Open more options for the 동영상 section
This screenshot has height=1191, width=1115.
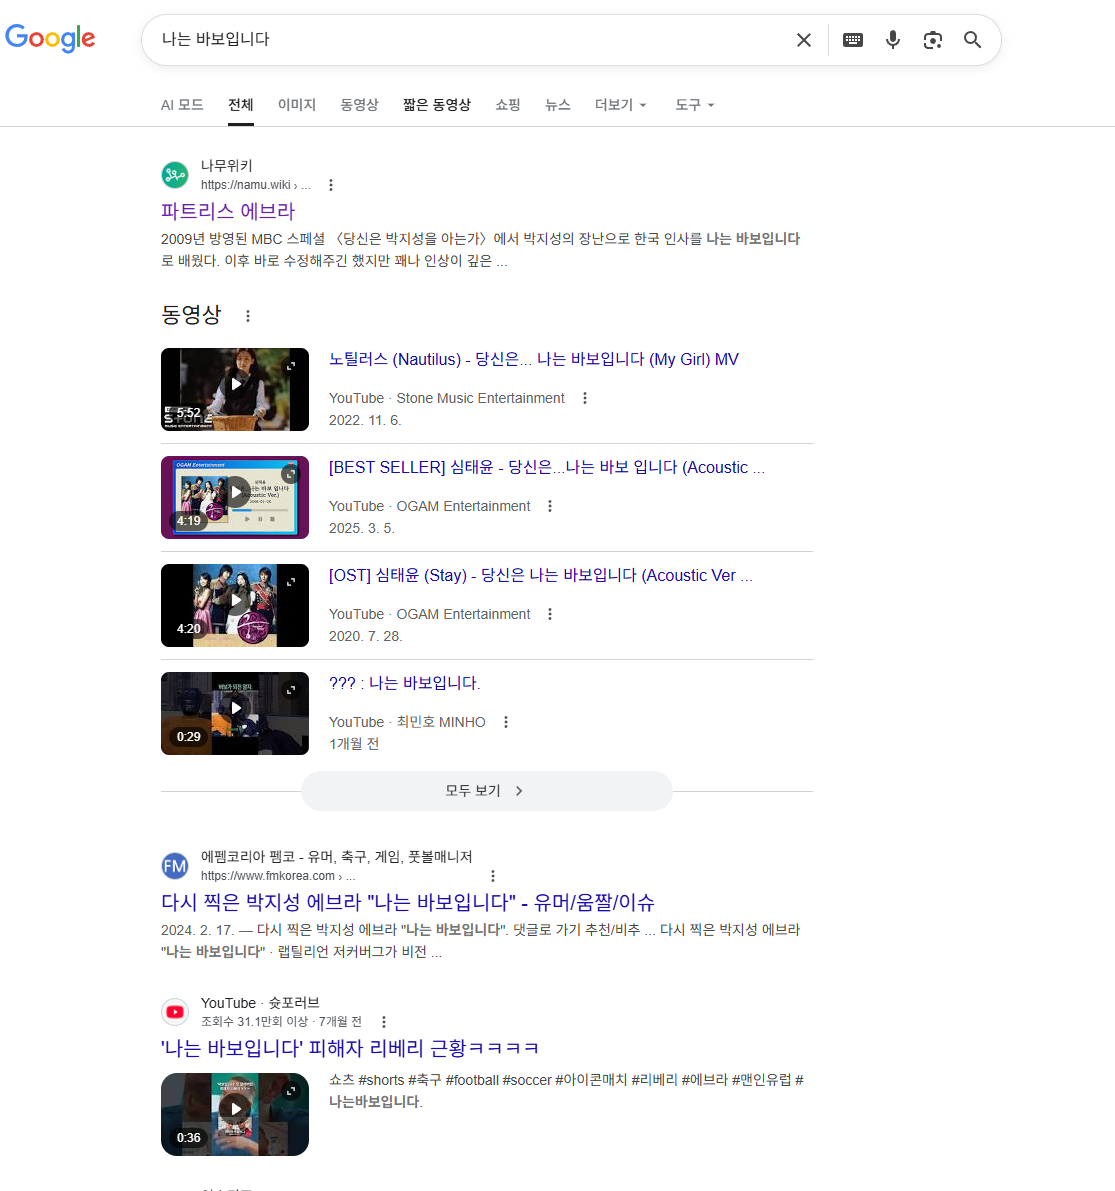(x=248, y=316)
